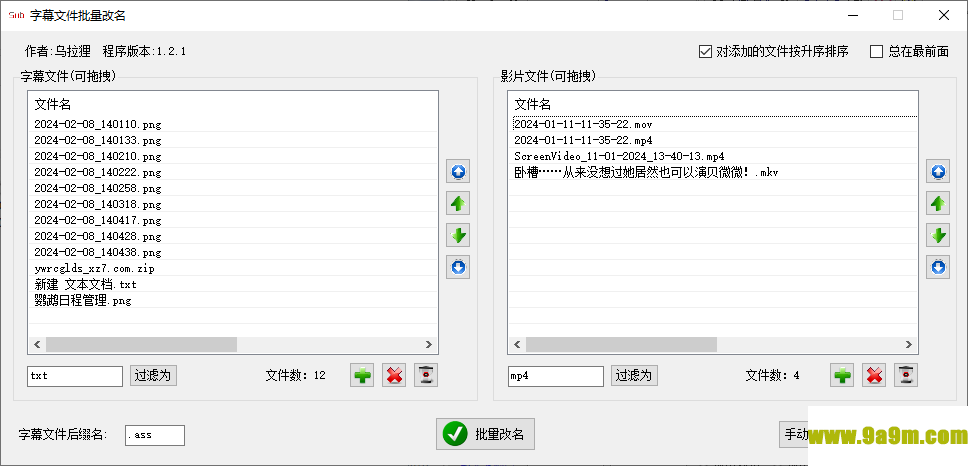Viewport: 968px width, 466px height.
Task: Click right arrow of video list scrollbar
Action: pyautogui.click(x=909, y=344)
